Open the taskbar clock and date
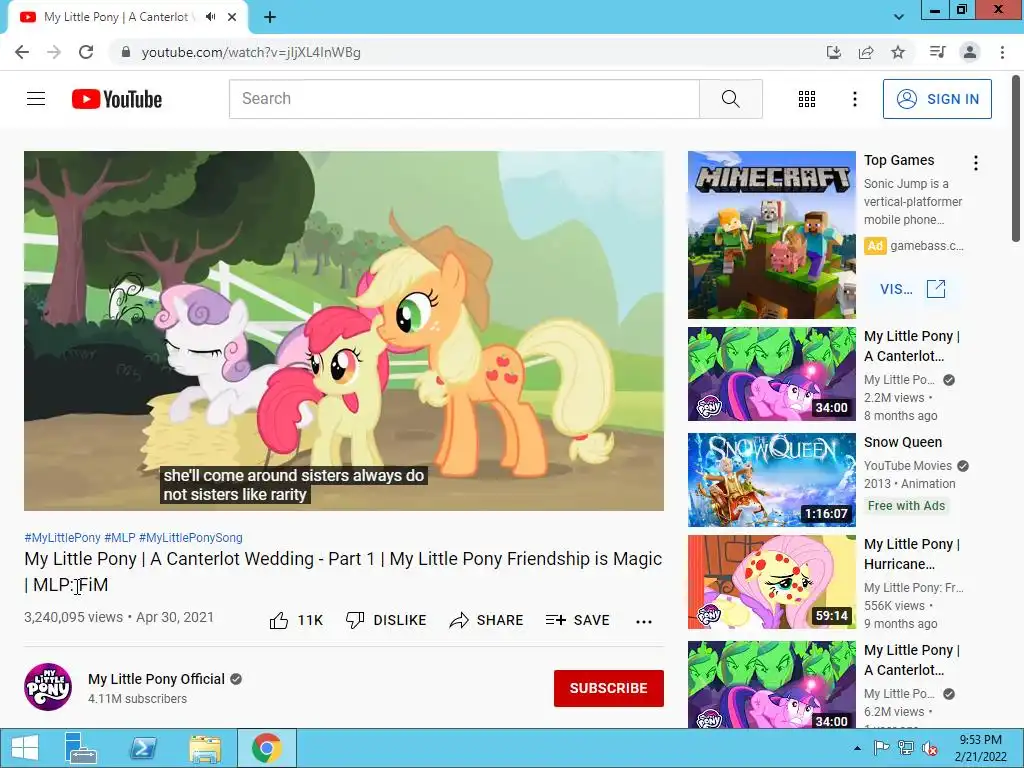The image size is (1024, 768). (x=980, y=748)
